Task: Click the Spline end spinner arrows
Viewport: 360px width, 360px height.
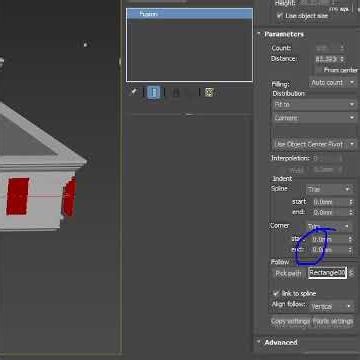Action: tap(350, 212)
